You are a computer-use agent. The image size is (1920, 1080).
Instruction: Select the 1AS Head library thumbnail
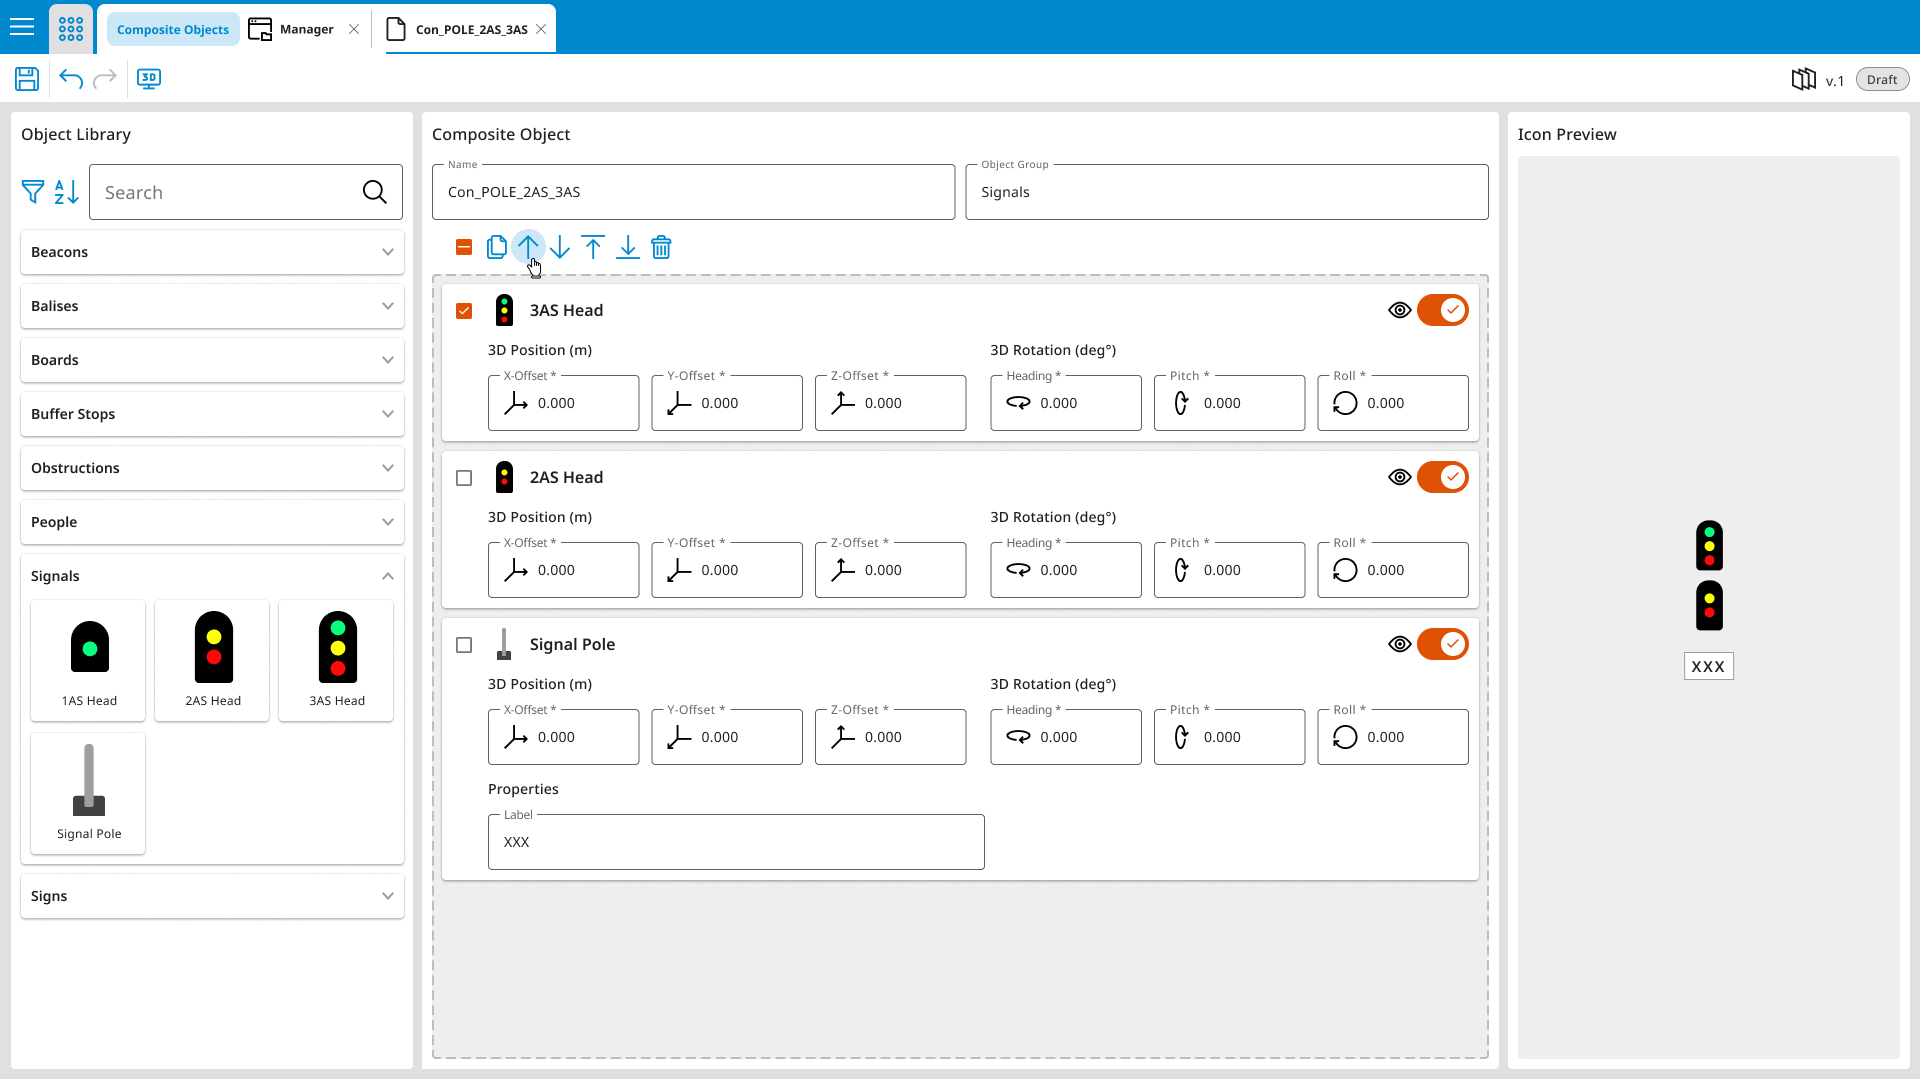tap(89, 660)
